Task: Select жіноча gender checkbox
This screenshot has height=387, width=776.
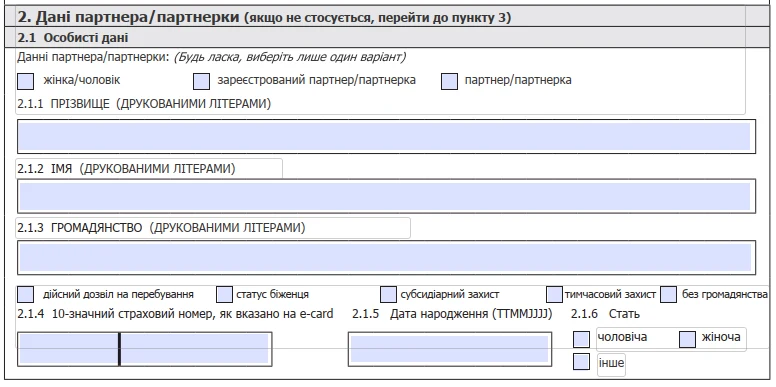Action: (687, 339)
